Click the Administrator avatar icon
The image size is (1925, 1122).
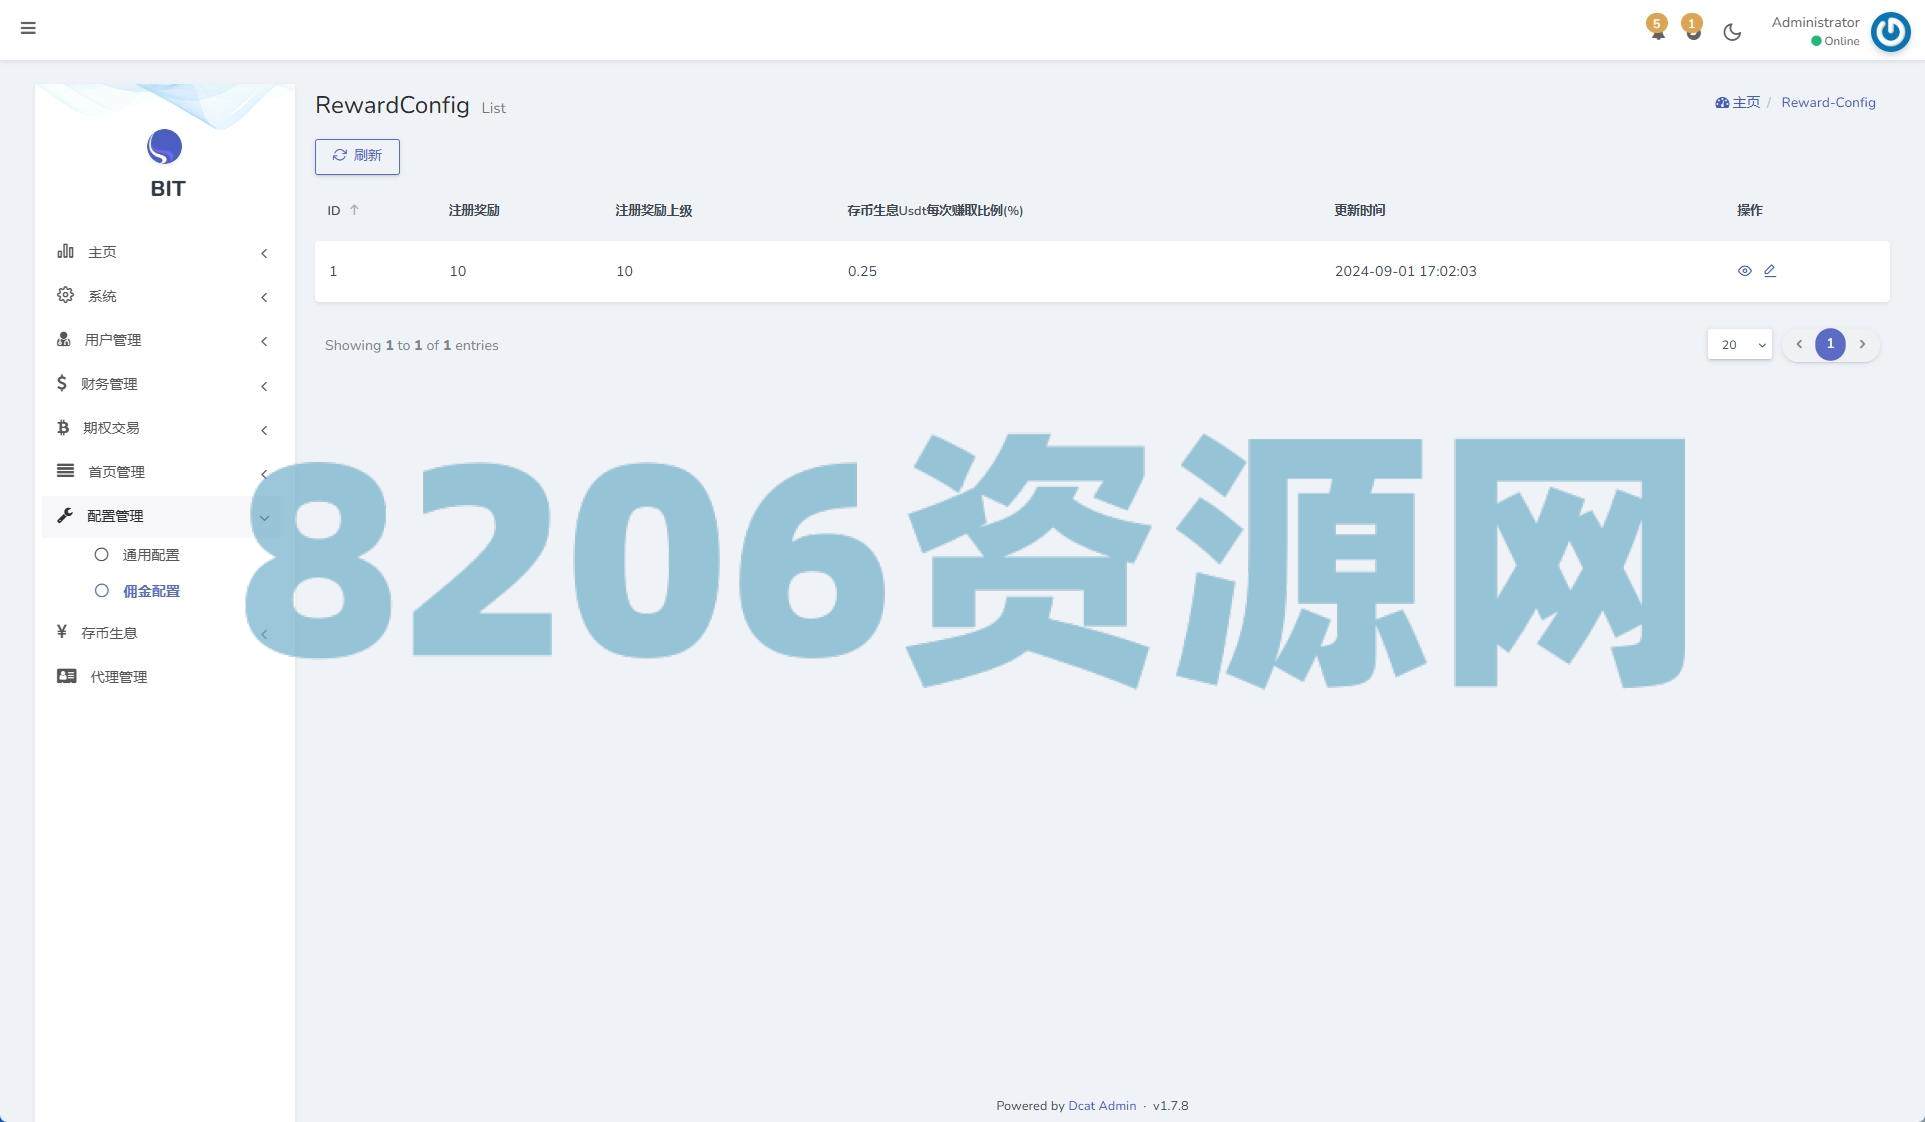pos(1890,31)
